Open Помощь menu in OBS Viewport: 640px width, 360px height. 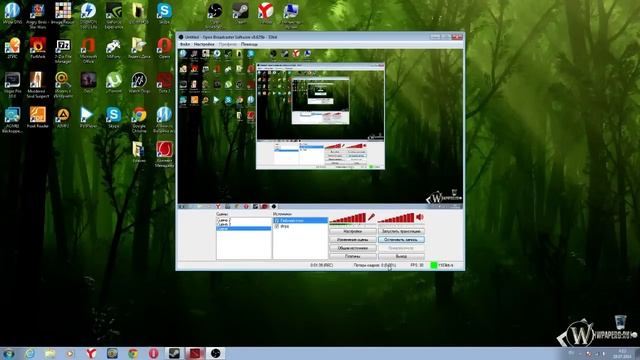pos(249,44)
